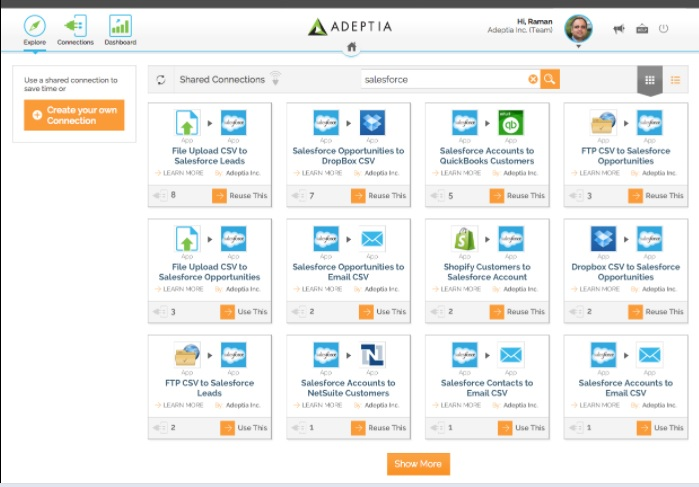Click email envelope icon on Salesforce Opportunities to Email CSV
699x487 pixels.
pyautogui.click(x=372, y=238)
